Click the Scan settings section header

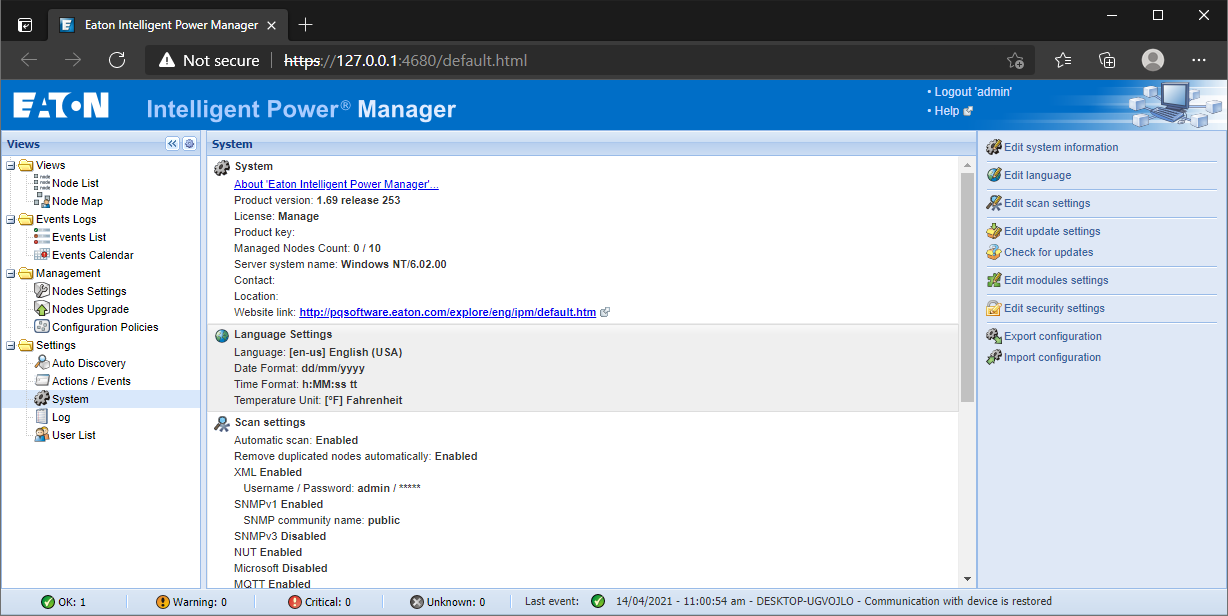[270, 422]
